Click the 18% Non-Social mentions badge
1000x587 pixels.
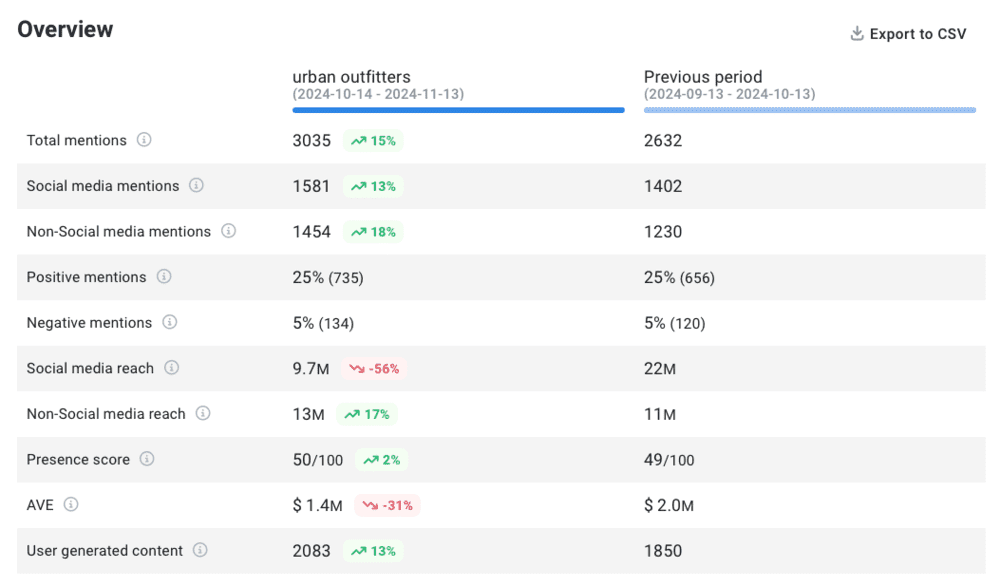[x=373, y=232]
